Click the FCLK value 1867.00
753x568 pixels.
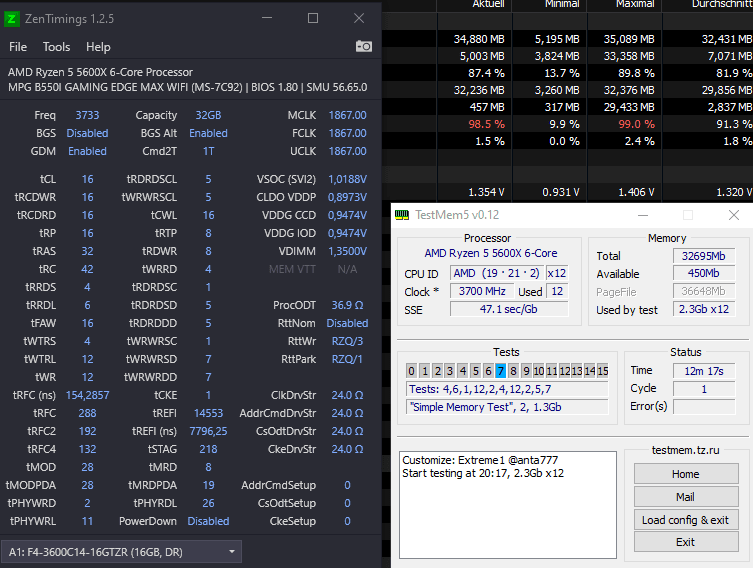[347, 133]
